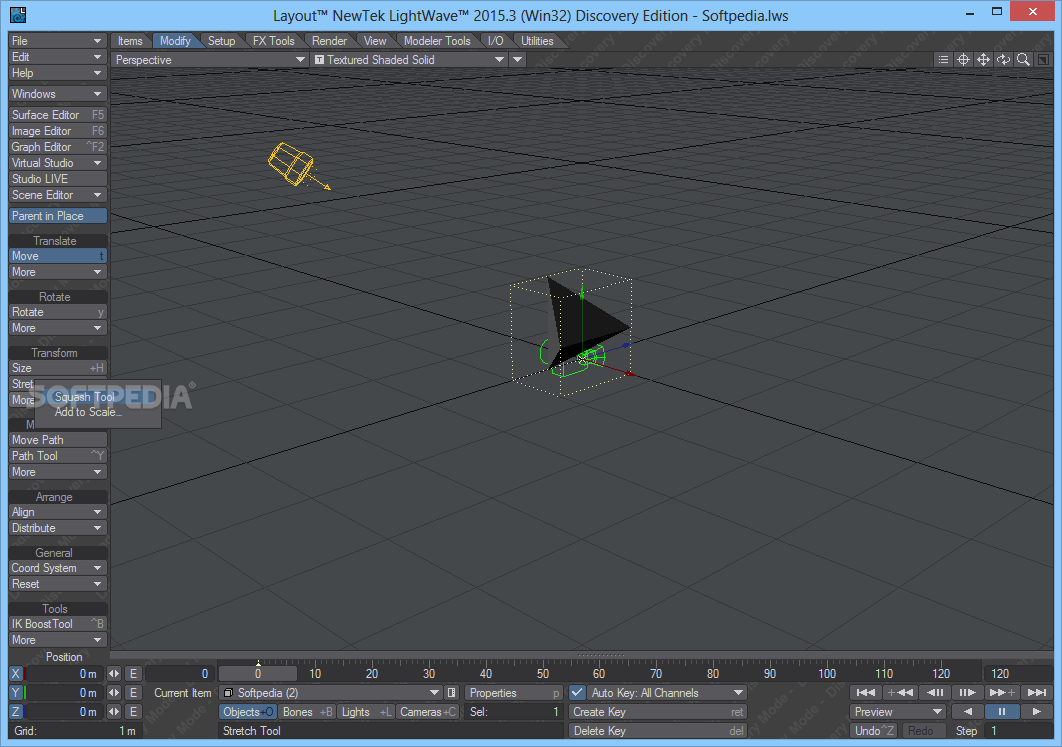Switch to the FX Tools tab

(x=274, y=41)
